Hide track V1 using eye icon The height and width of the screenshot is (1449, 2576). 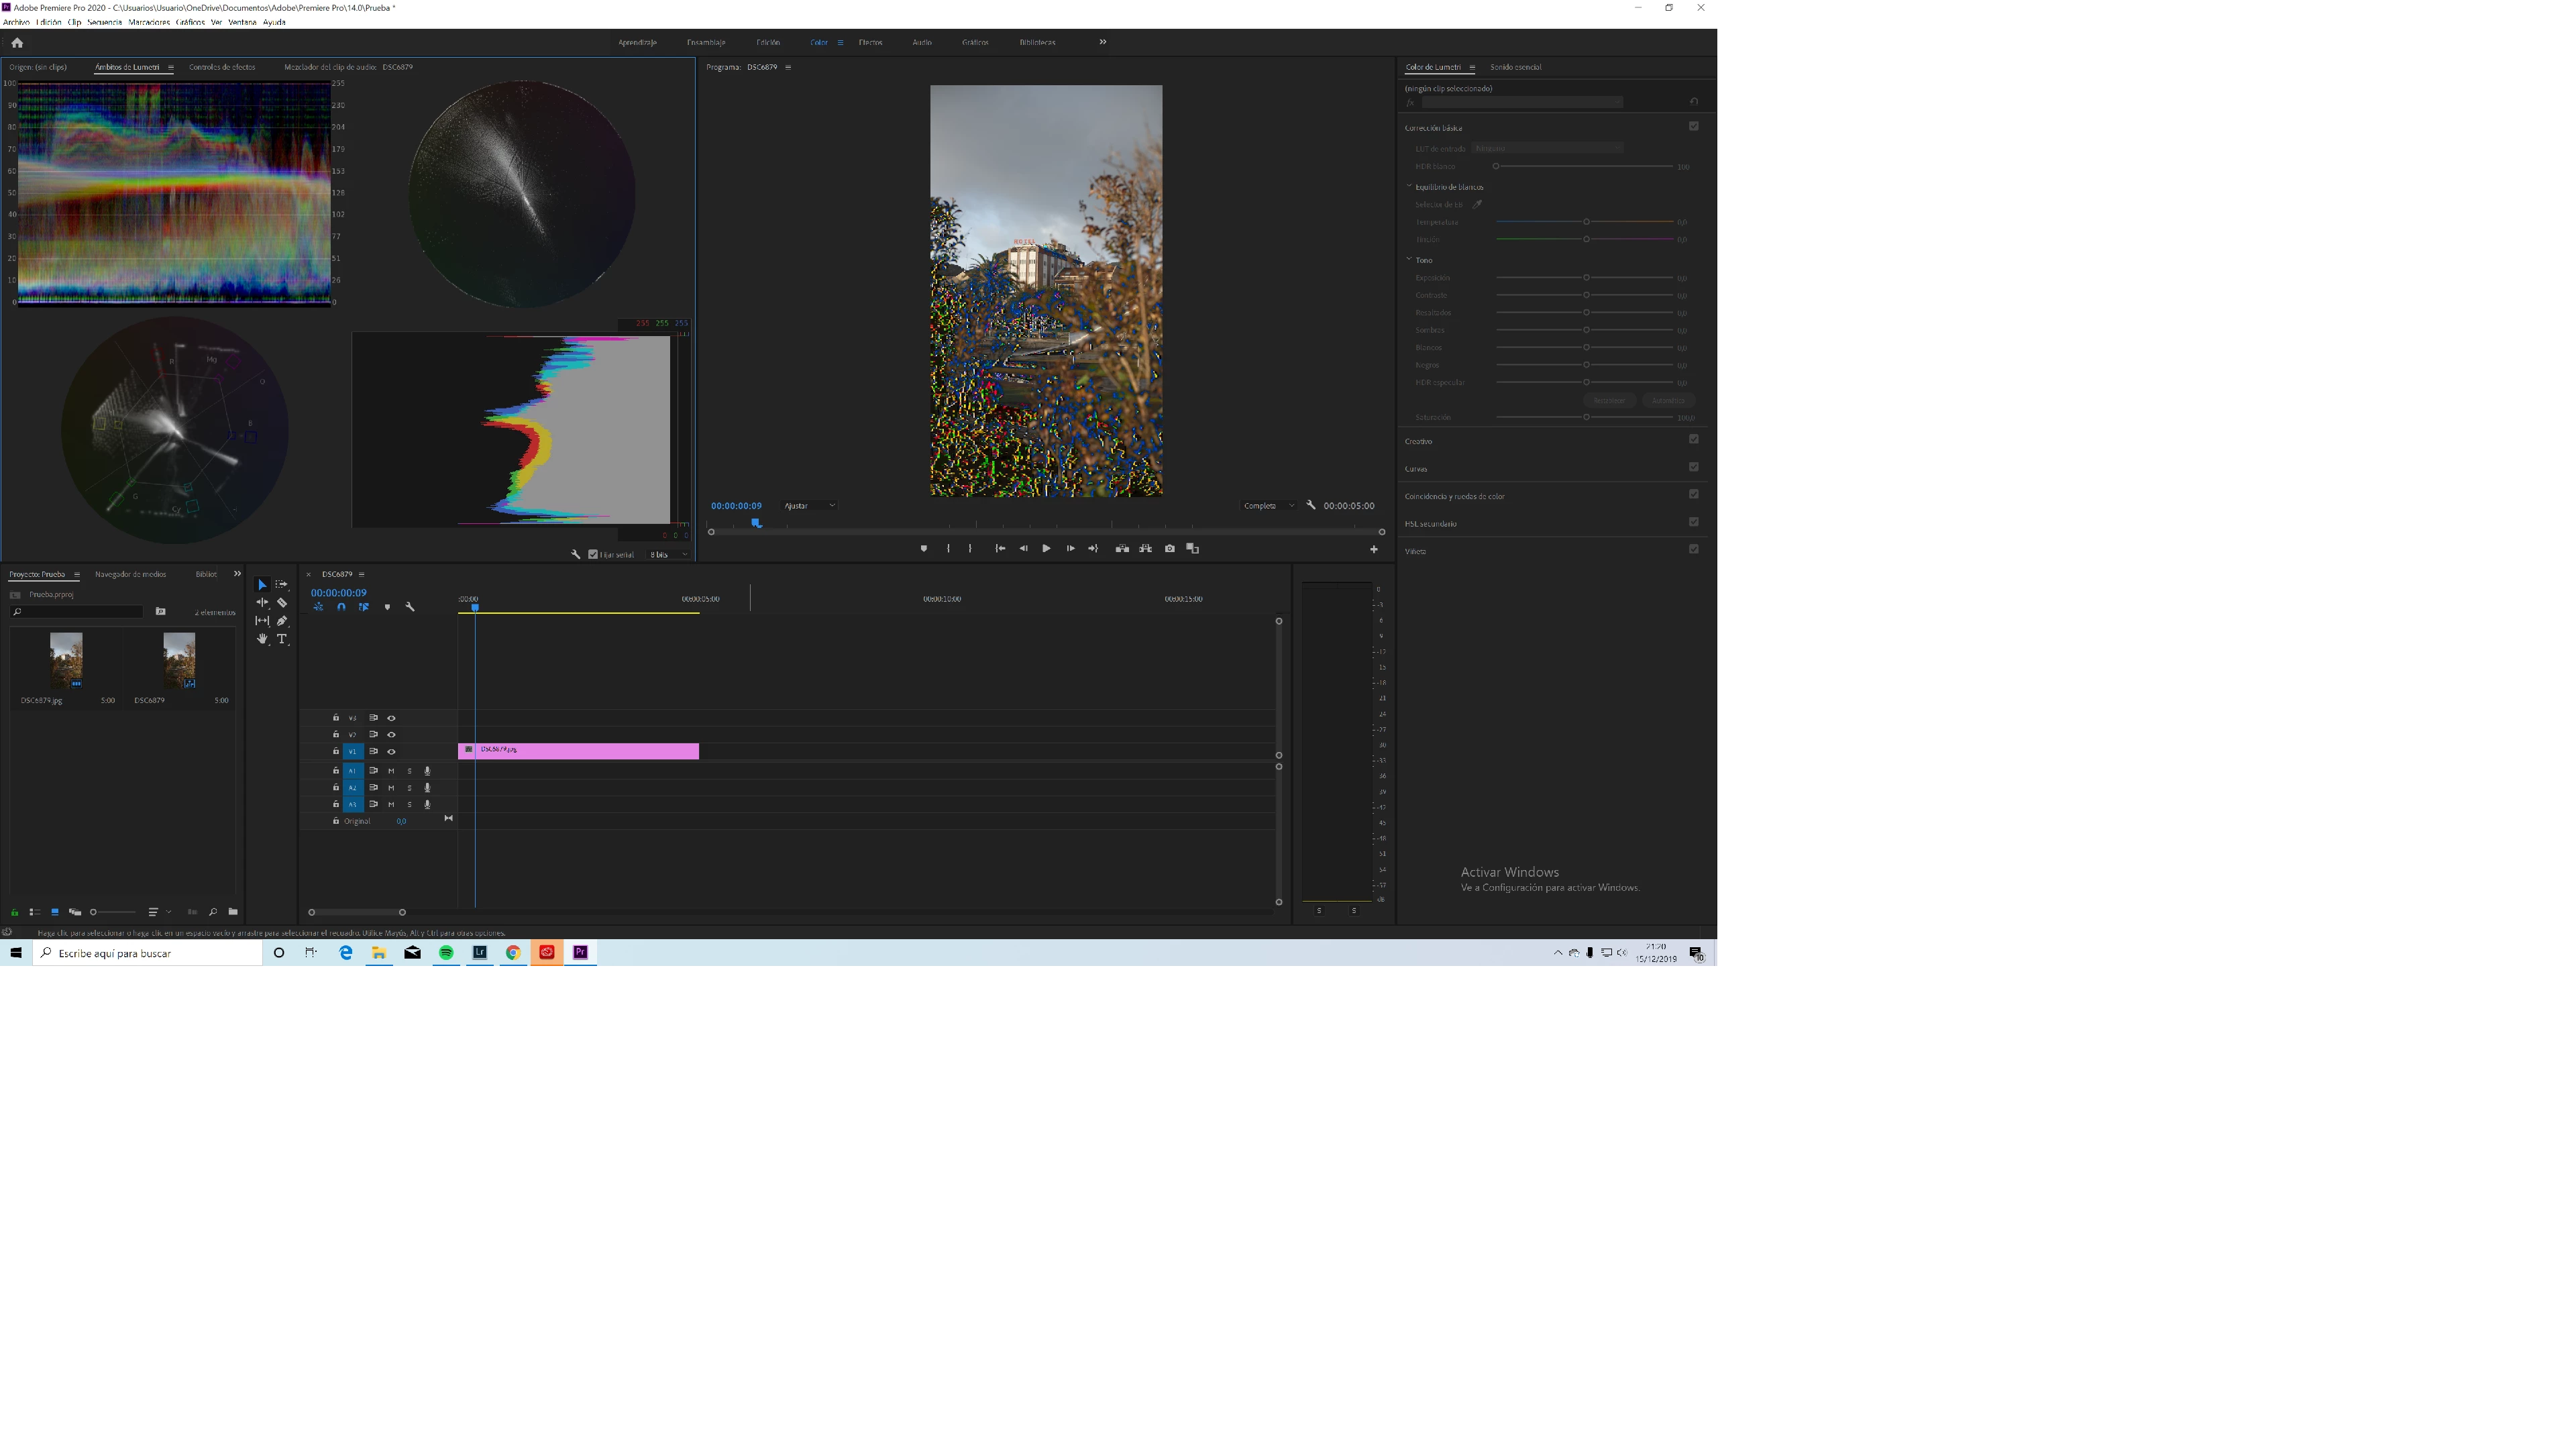391,751
